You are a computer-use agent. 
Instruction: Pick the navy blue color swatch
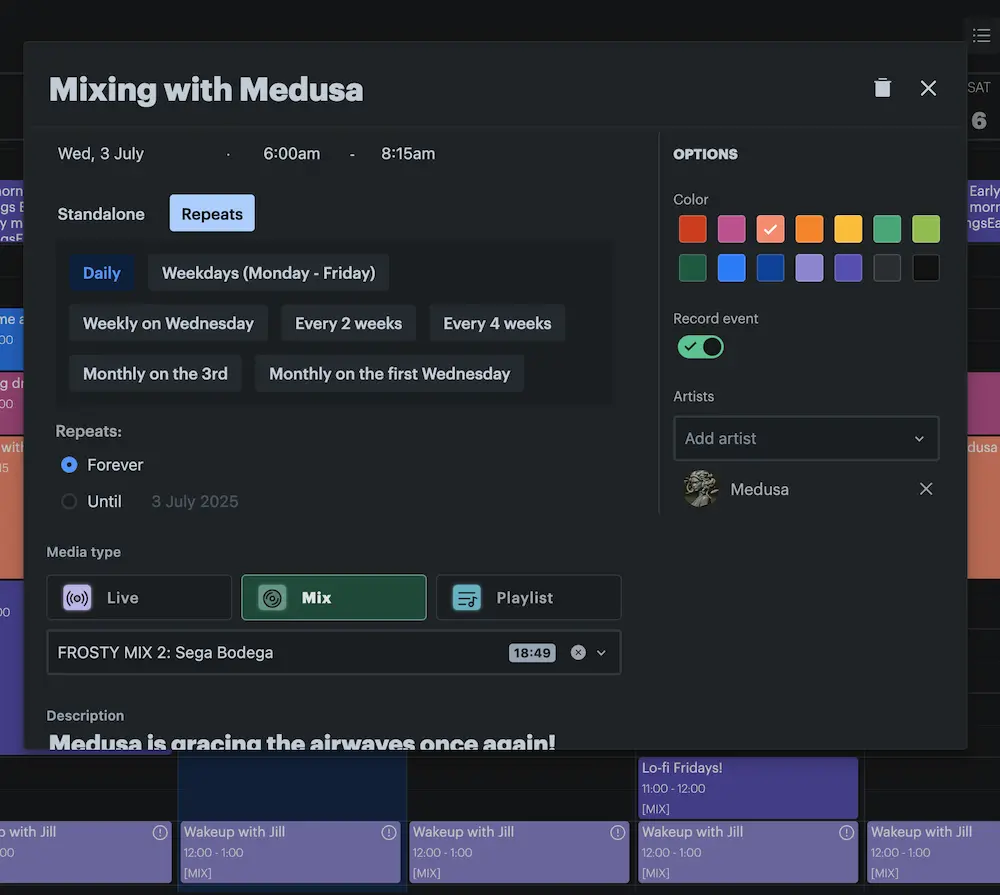[x=770, y=268]
